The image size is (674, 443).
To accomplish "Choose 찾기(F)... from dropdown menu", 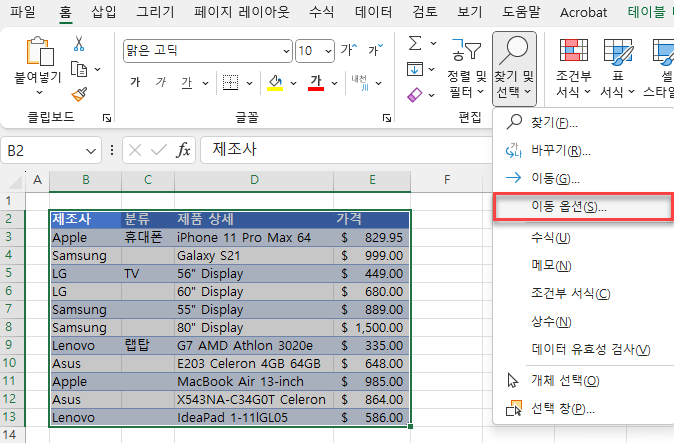I will pos(583,123).
